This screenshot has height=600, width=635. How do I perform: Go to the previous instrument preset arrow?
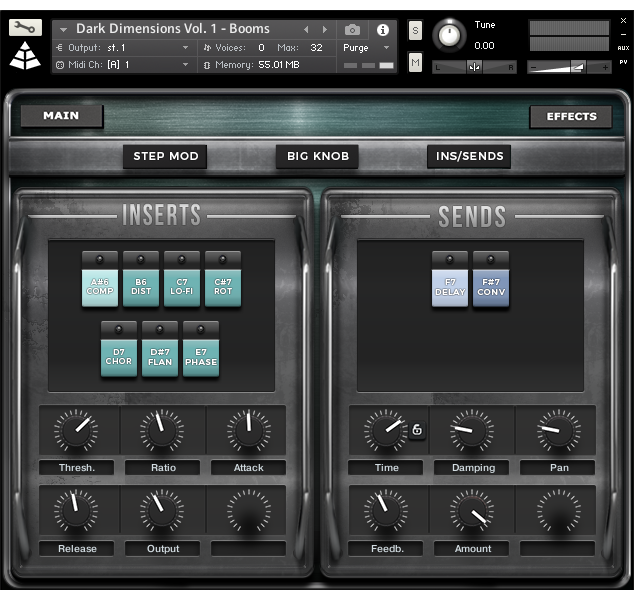click(x=306, y=30)
